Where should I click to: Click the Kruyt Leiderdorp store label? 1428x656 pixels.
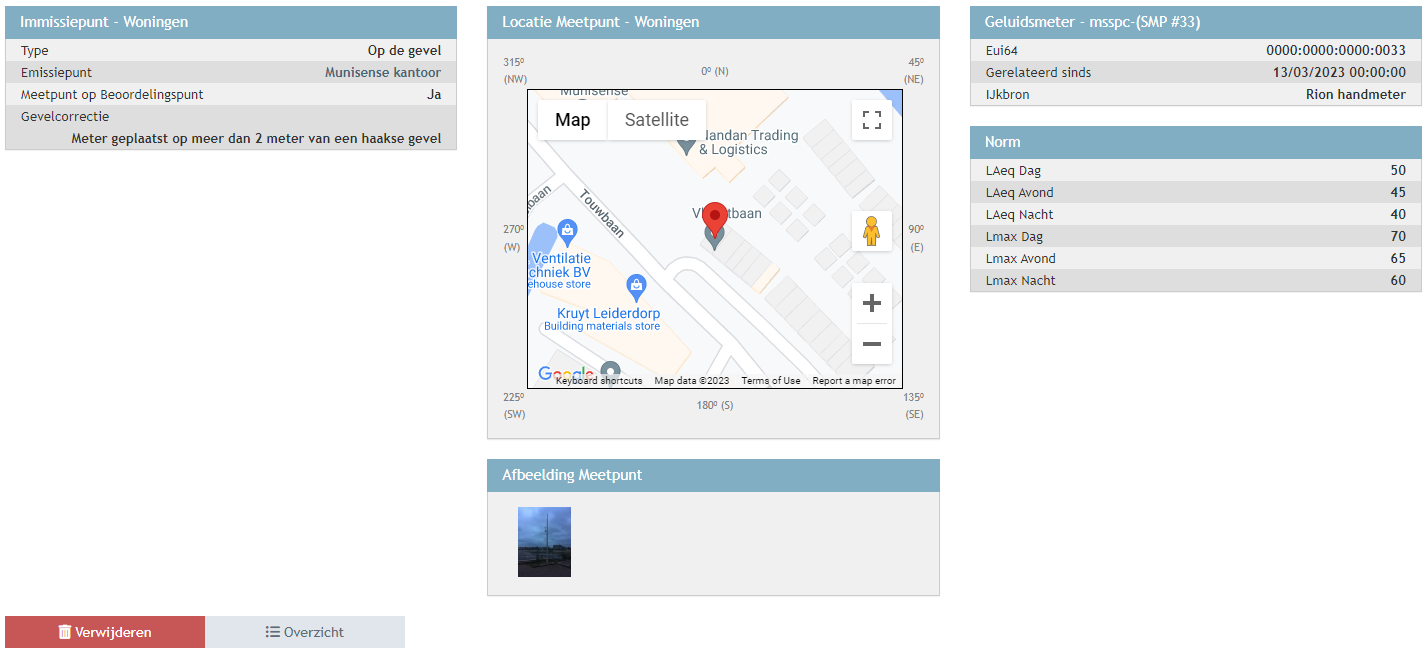pyautogui.click(x=602, y=314)
